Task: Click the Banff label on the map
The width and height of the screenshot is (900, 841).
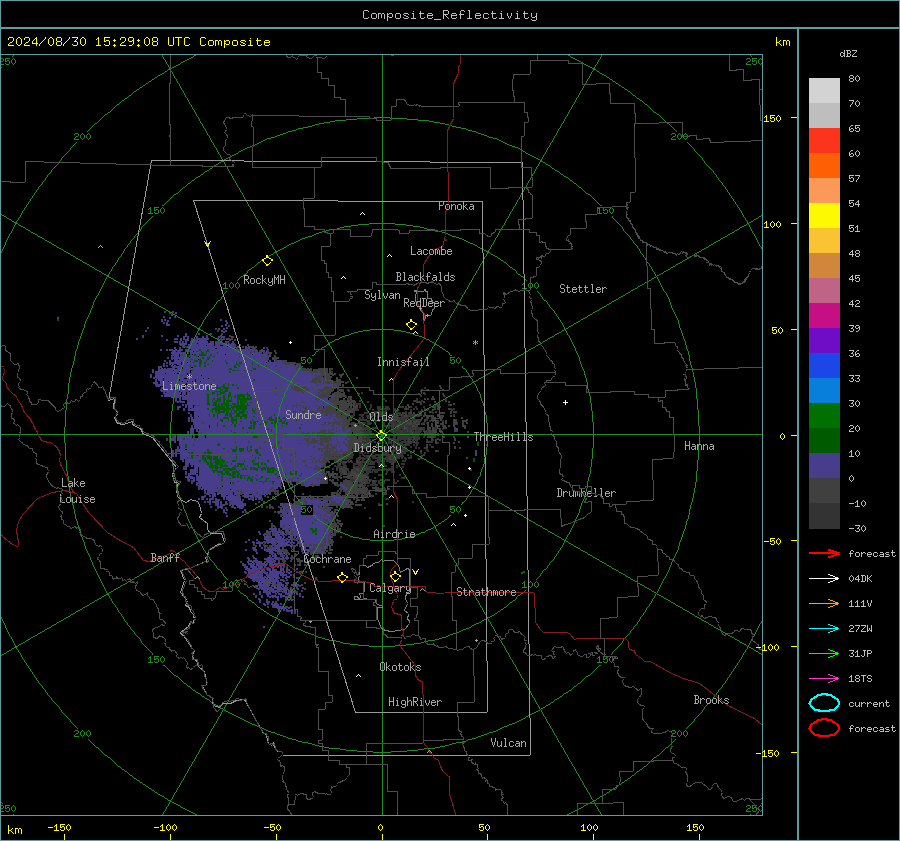Action: (x=165, y=557)
